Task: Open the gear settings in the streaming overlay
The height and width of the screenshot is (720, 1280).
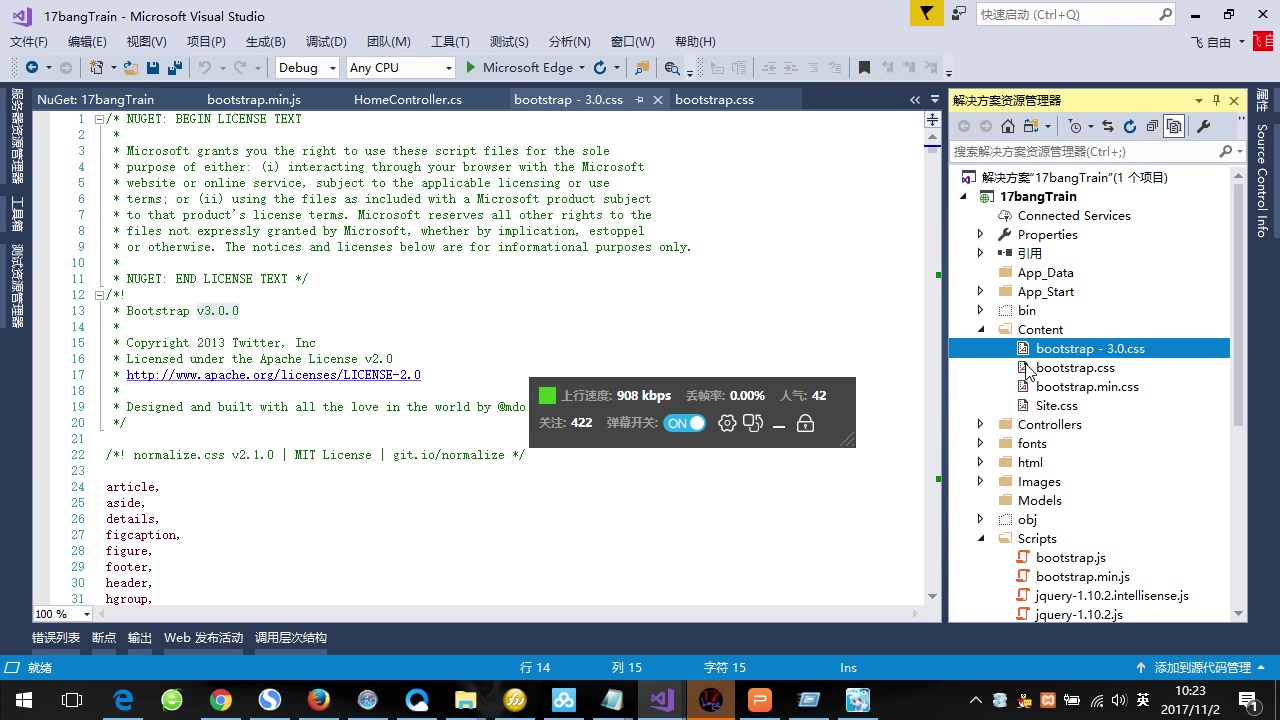Action: [727, 423]
